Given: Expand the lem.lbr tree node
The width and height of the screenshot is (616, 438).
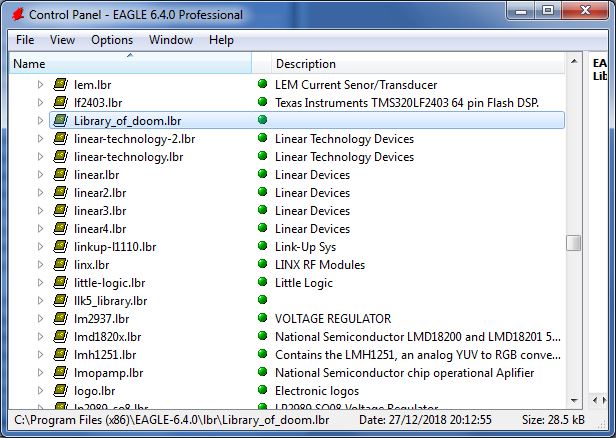Looking at the screenshot, I should [40, 84].
